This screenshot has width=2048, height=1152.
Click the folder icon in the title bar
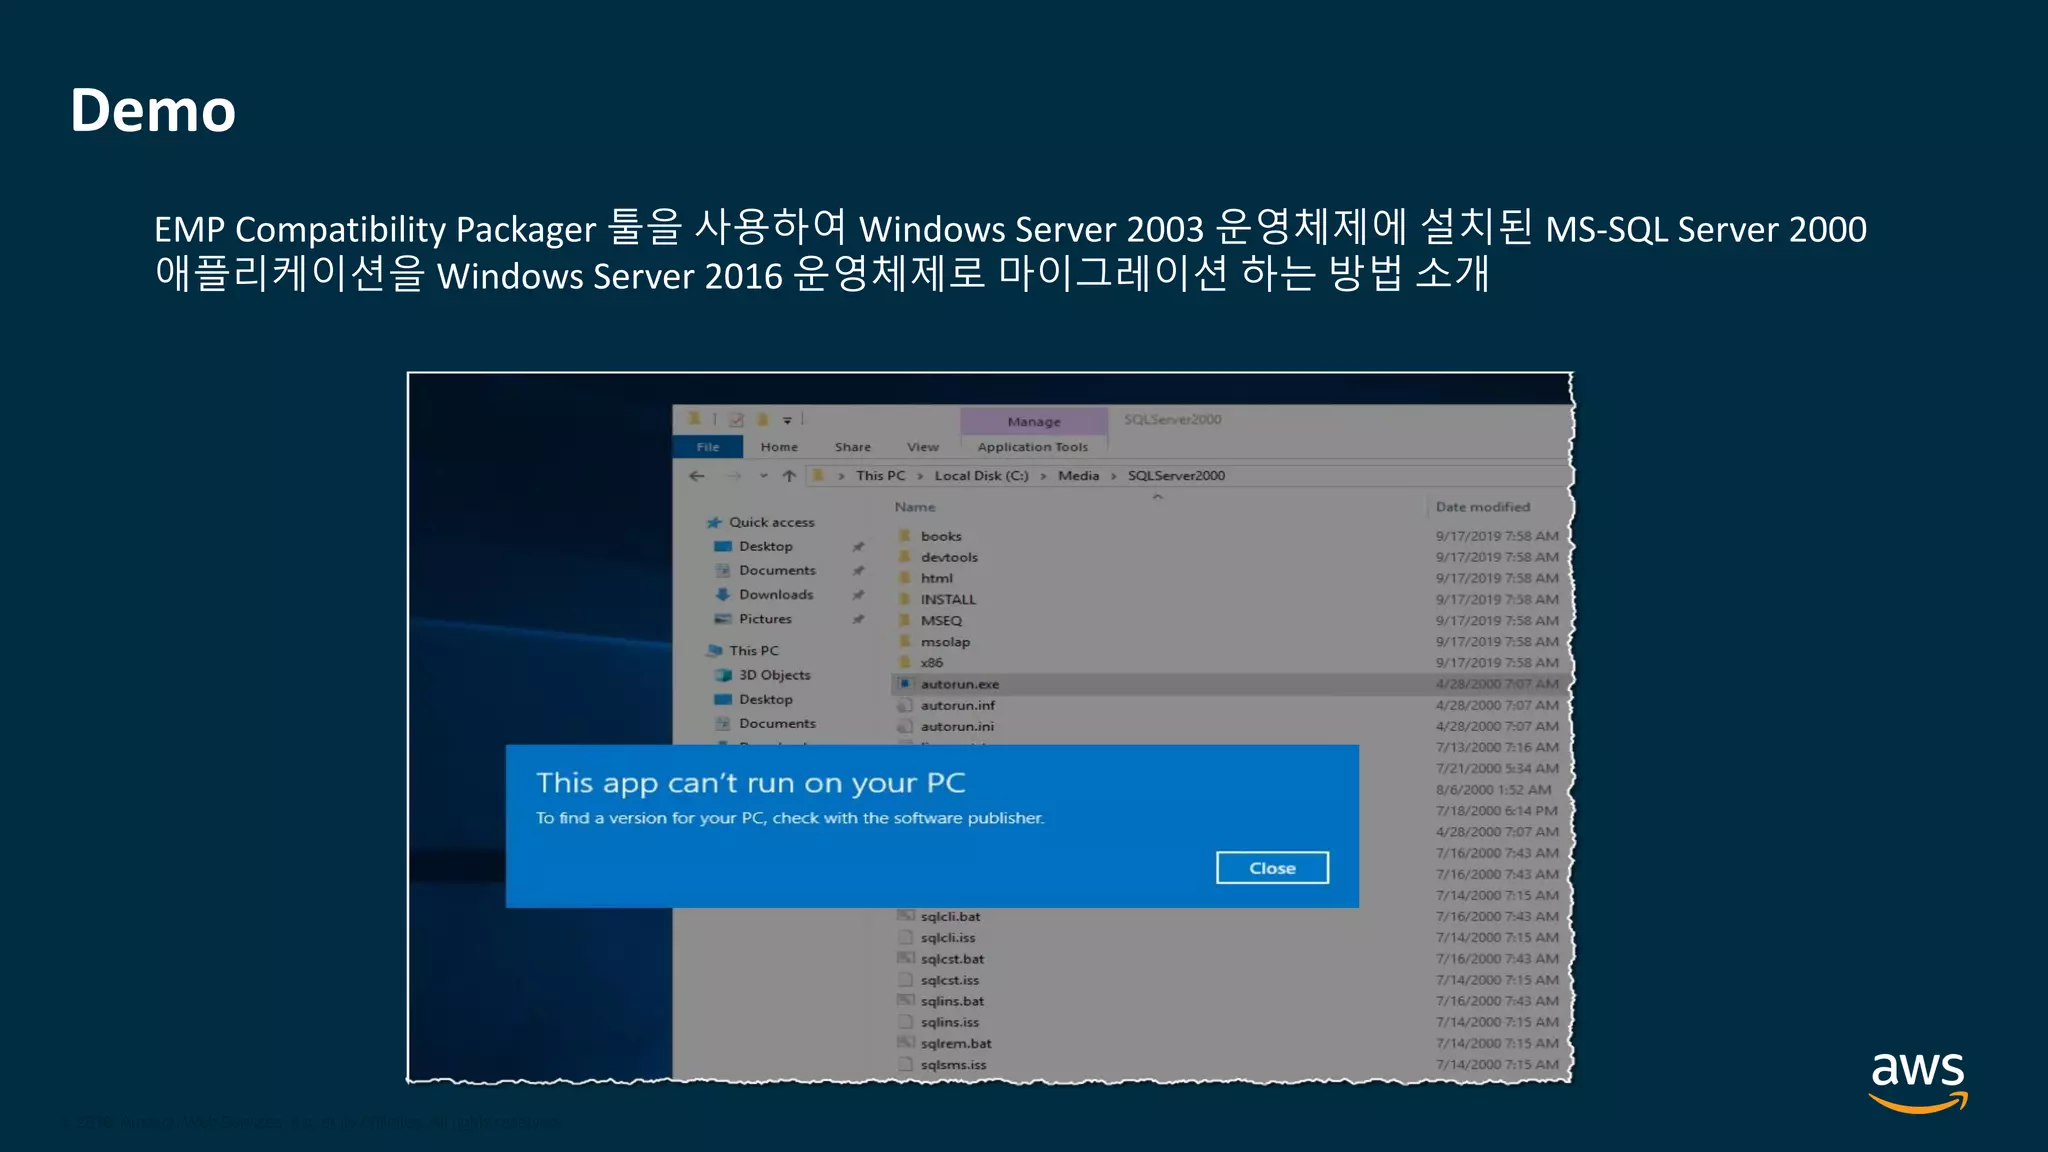(x=694, y=419)
